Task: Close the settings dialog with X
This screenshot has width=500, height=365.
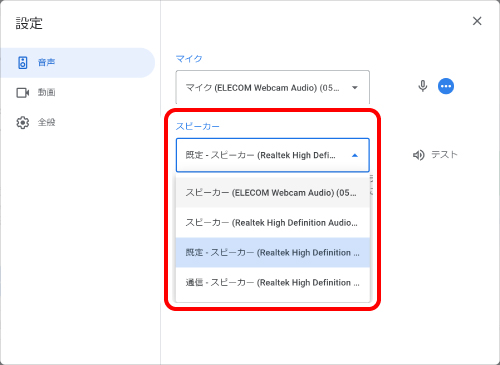Action: point(477,21)
